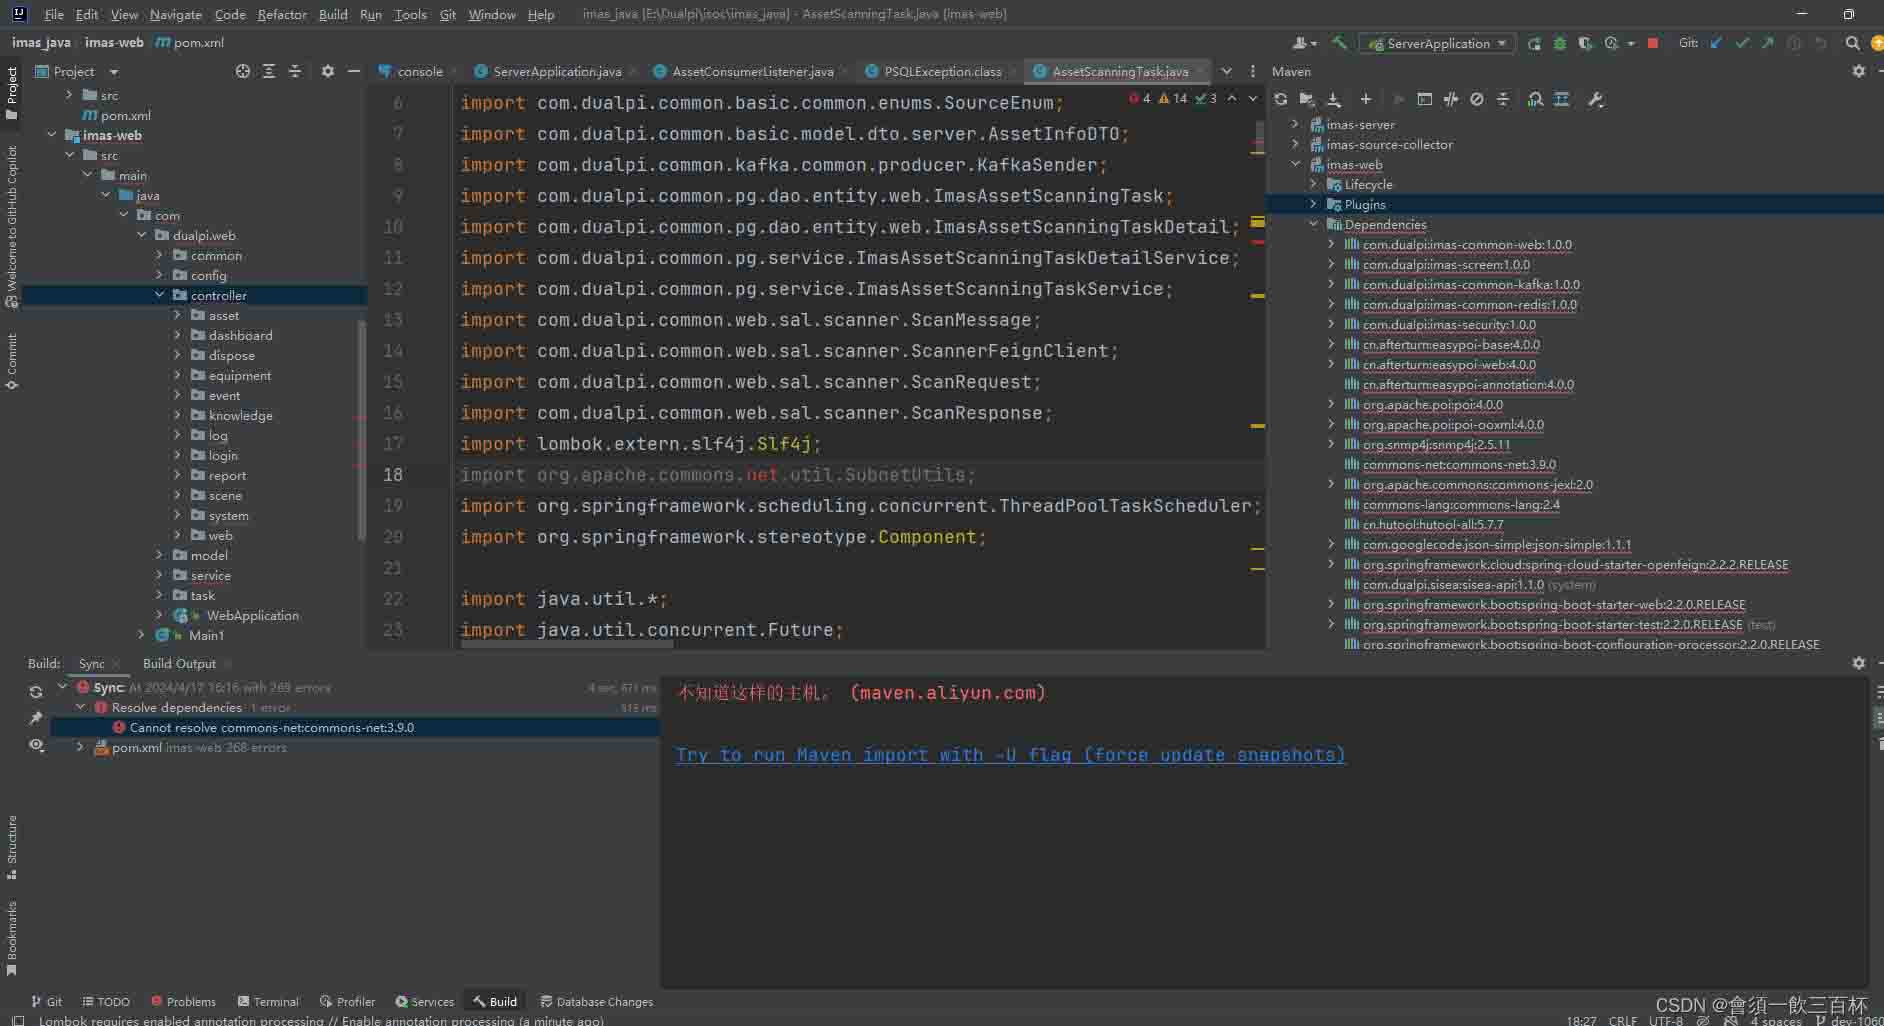This screenshot has width=1884, height=1026.
Task: Open the Refactor menu
Action: 282,14
